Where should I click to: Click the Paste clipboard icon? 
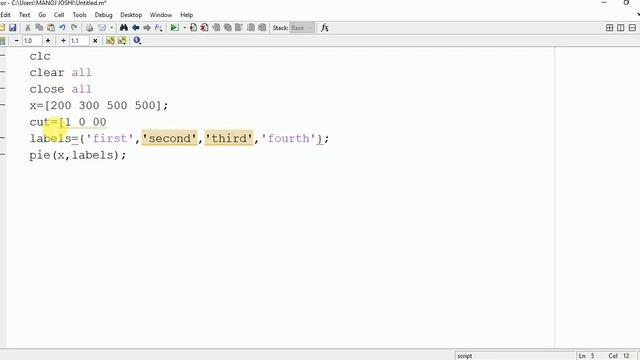pos(51,28)
